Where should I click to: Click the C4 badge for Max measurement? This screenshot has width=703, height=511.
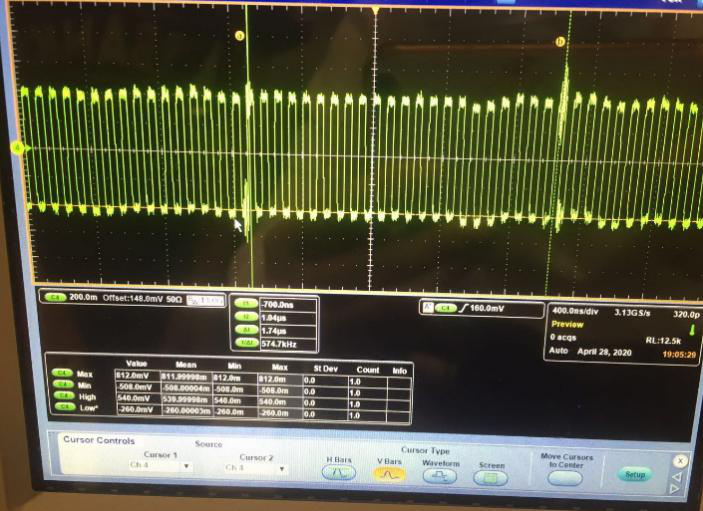coord(62,373)
